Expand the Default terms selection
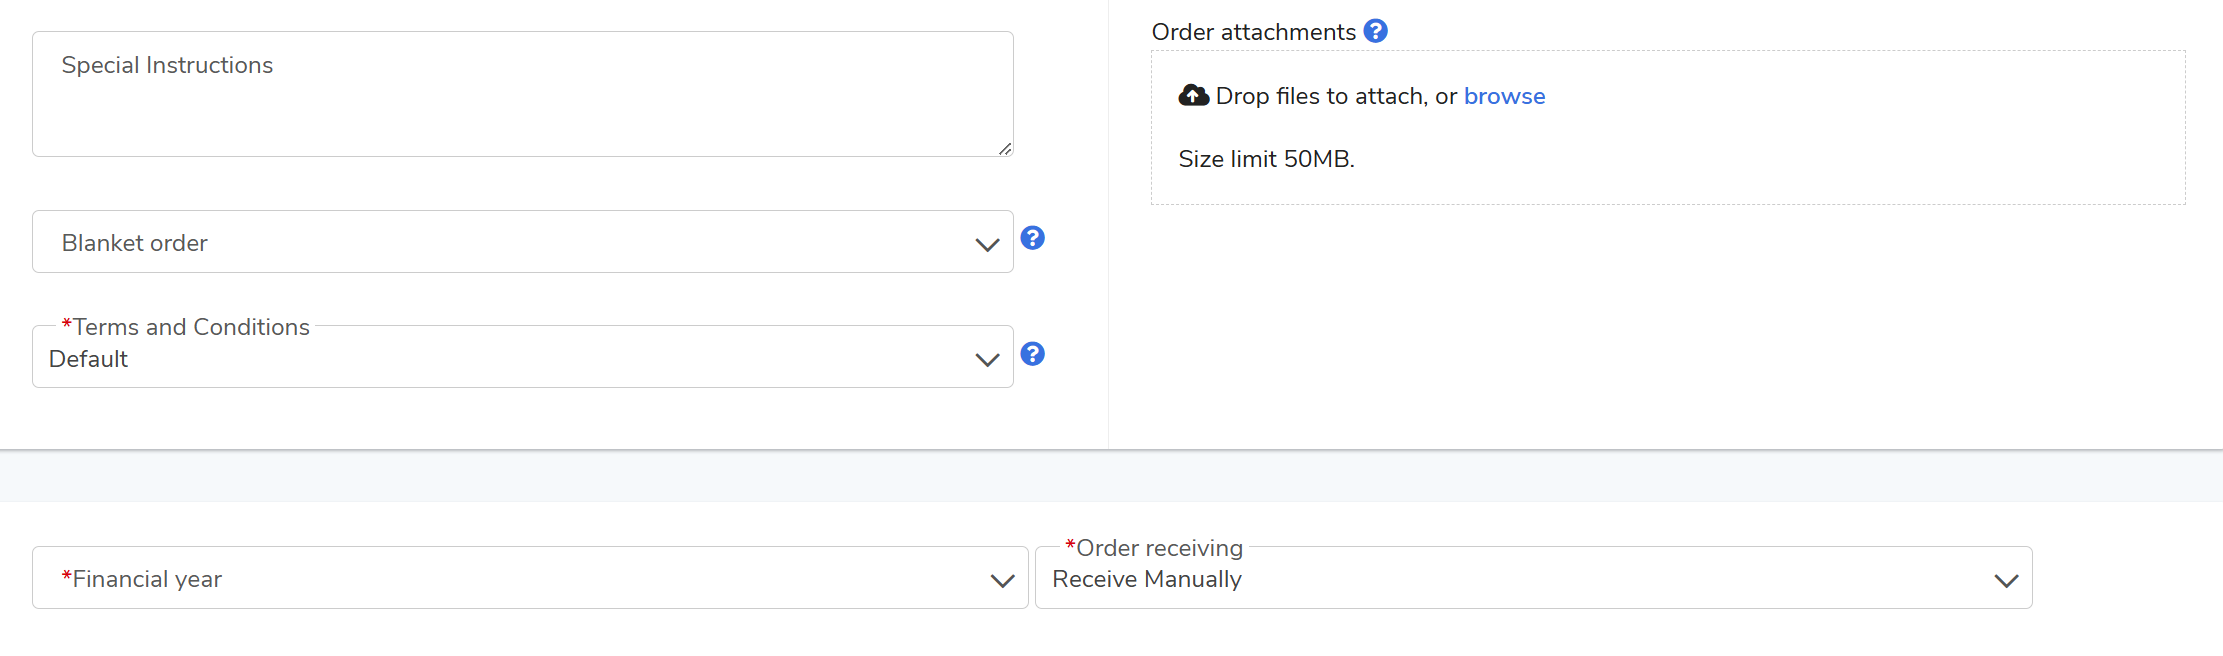Screen dimensions: 2223x656 coord(500,359)
